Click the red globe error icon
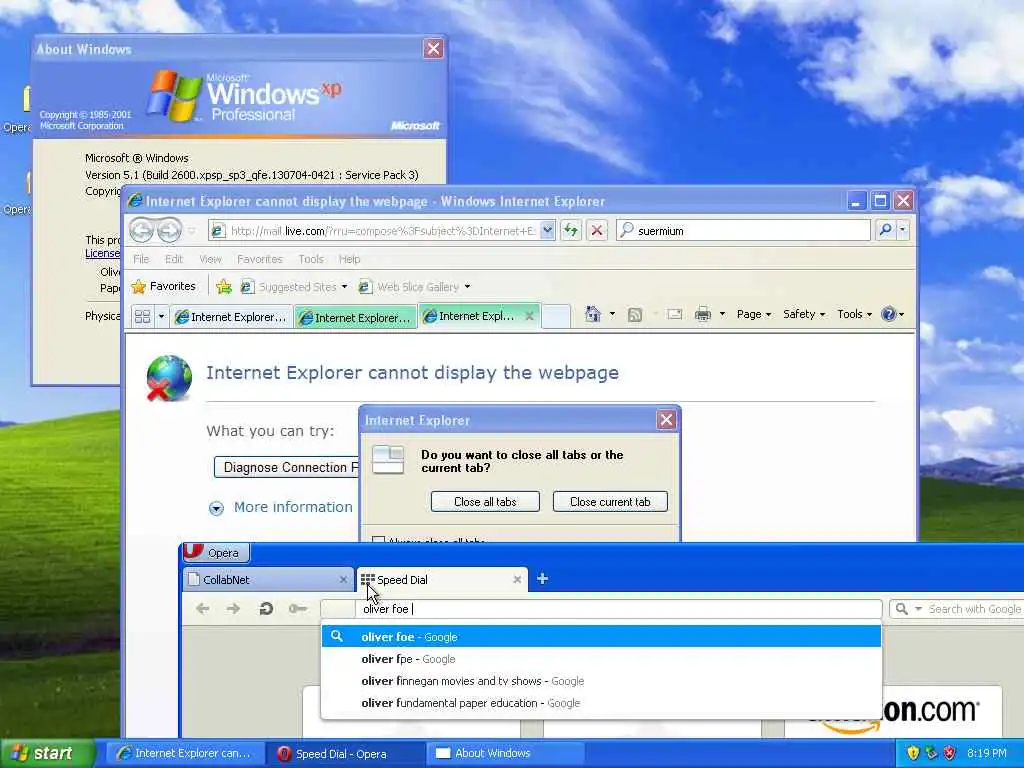 point(169,378)
